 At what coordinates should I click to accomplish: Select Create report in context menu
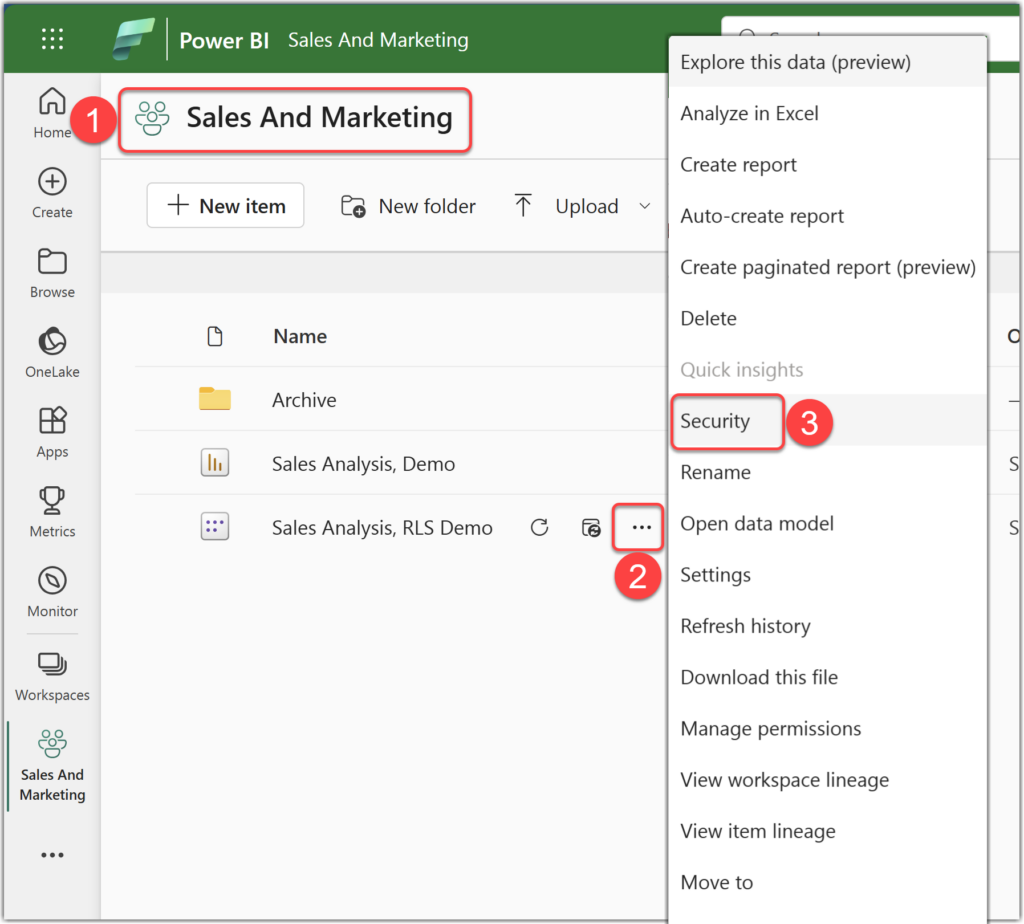[827, 165]
